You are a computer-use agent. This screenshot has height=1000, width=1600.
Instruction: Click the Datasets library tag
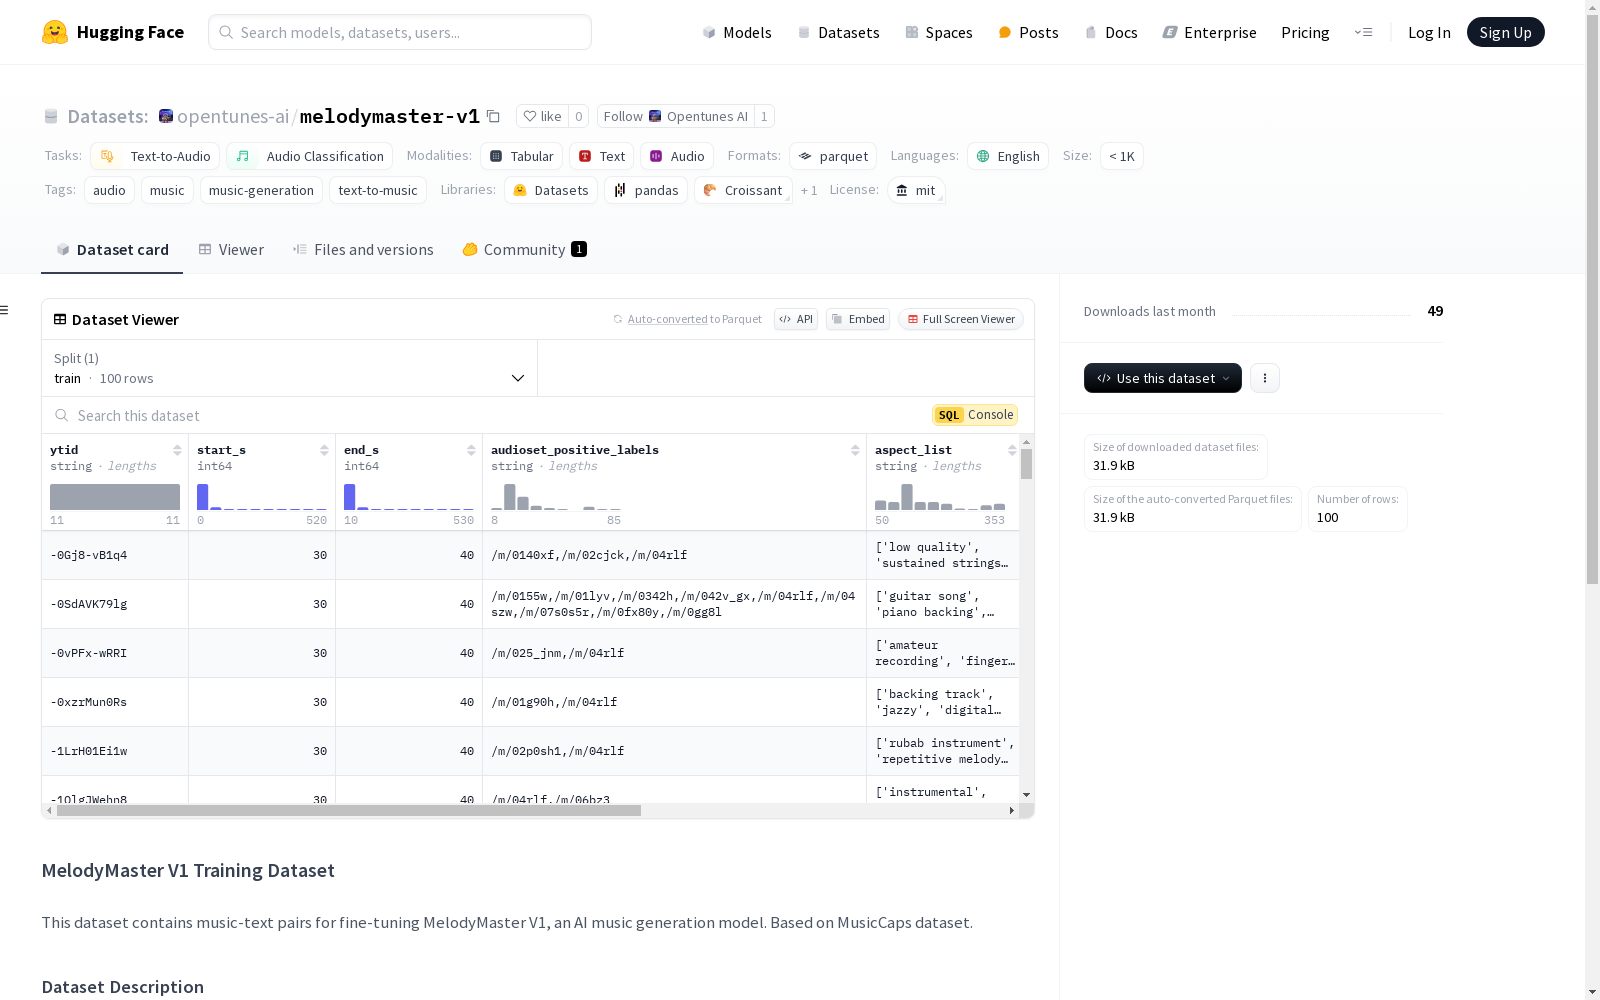[551, 190]
